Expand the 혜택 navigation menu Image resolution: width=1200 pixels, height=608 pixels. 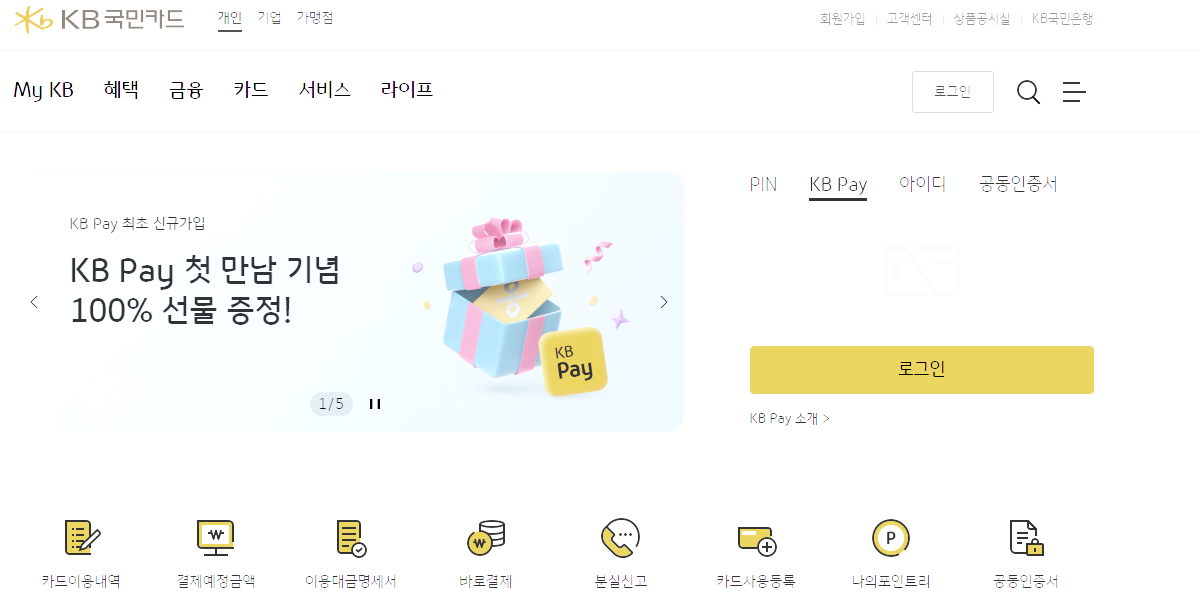121,90
